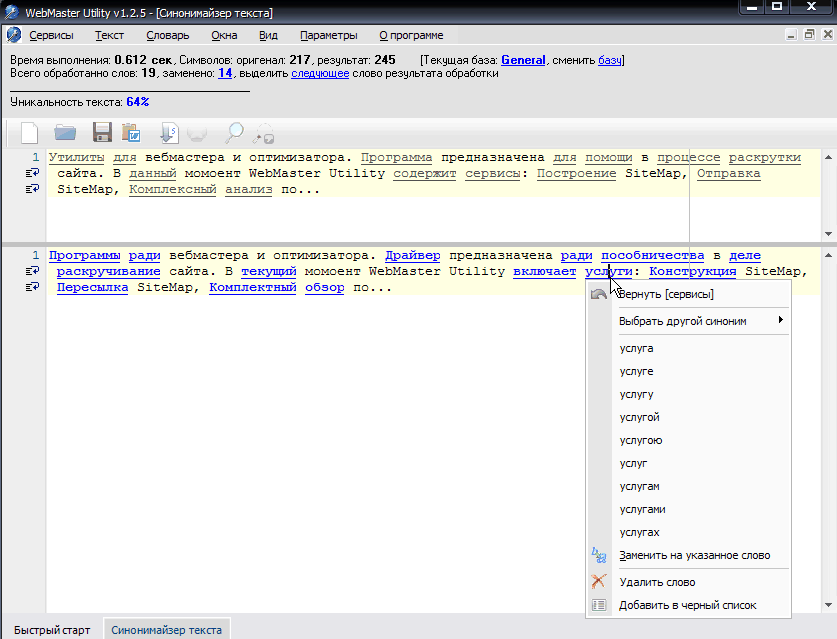837x639 pixels.
Task: Click the app icon left of Сервисы
Action: 13,35
